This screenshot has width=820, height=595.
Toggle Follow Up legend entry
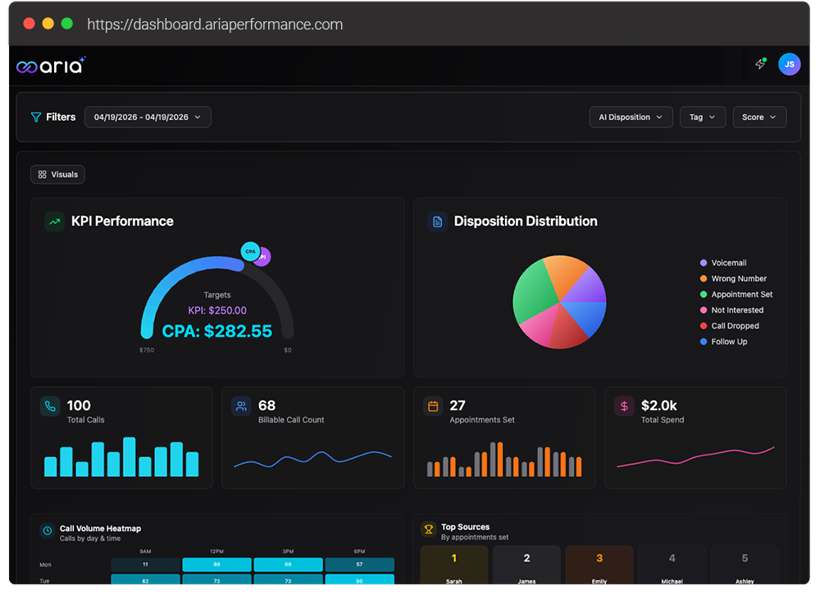(x=723, y=341)
